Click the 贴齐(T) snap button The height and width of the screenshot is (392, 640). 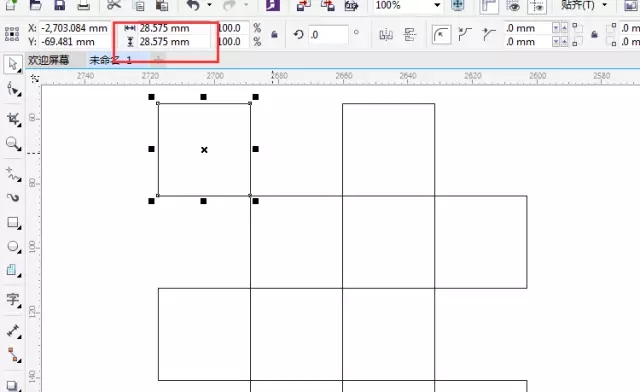tap(578, 5)
